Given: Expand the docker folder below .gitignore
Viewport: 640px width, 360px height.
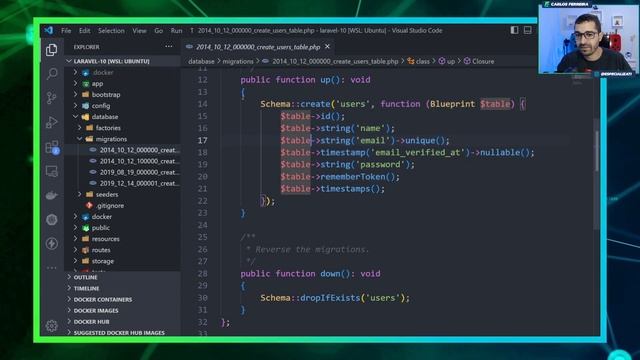Looking at the screenshot, I should [x=122, y=216].
